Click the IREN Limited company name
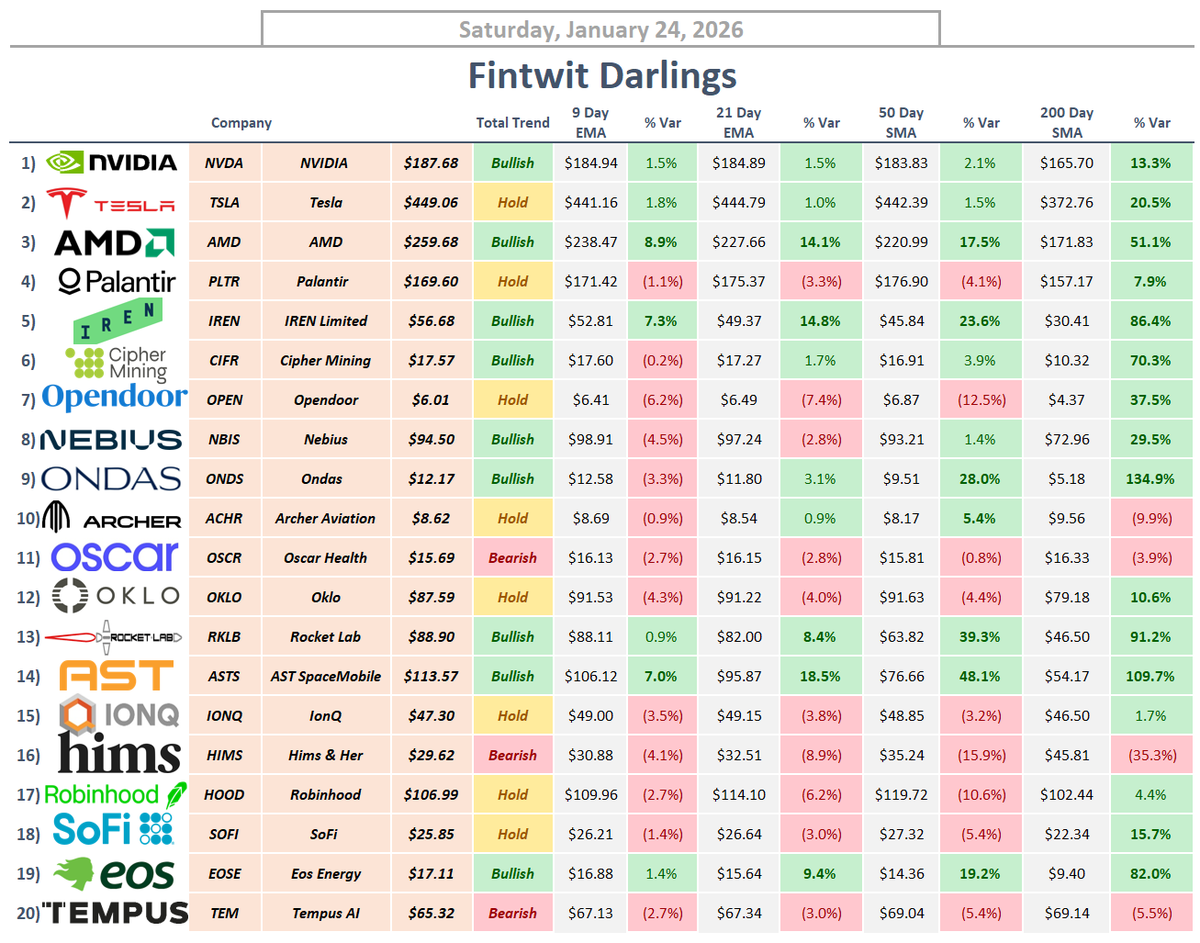 tap(325, 320)
